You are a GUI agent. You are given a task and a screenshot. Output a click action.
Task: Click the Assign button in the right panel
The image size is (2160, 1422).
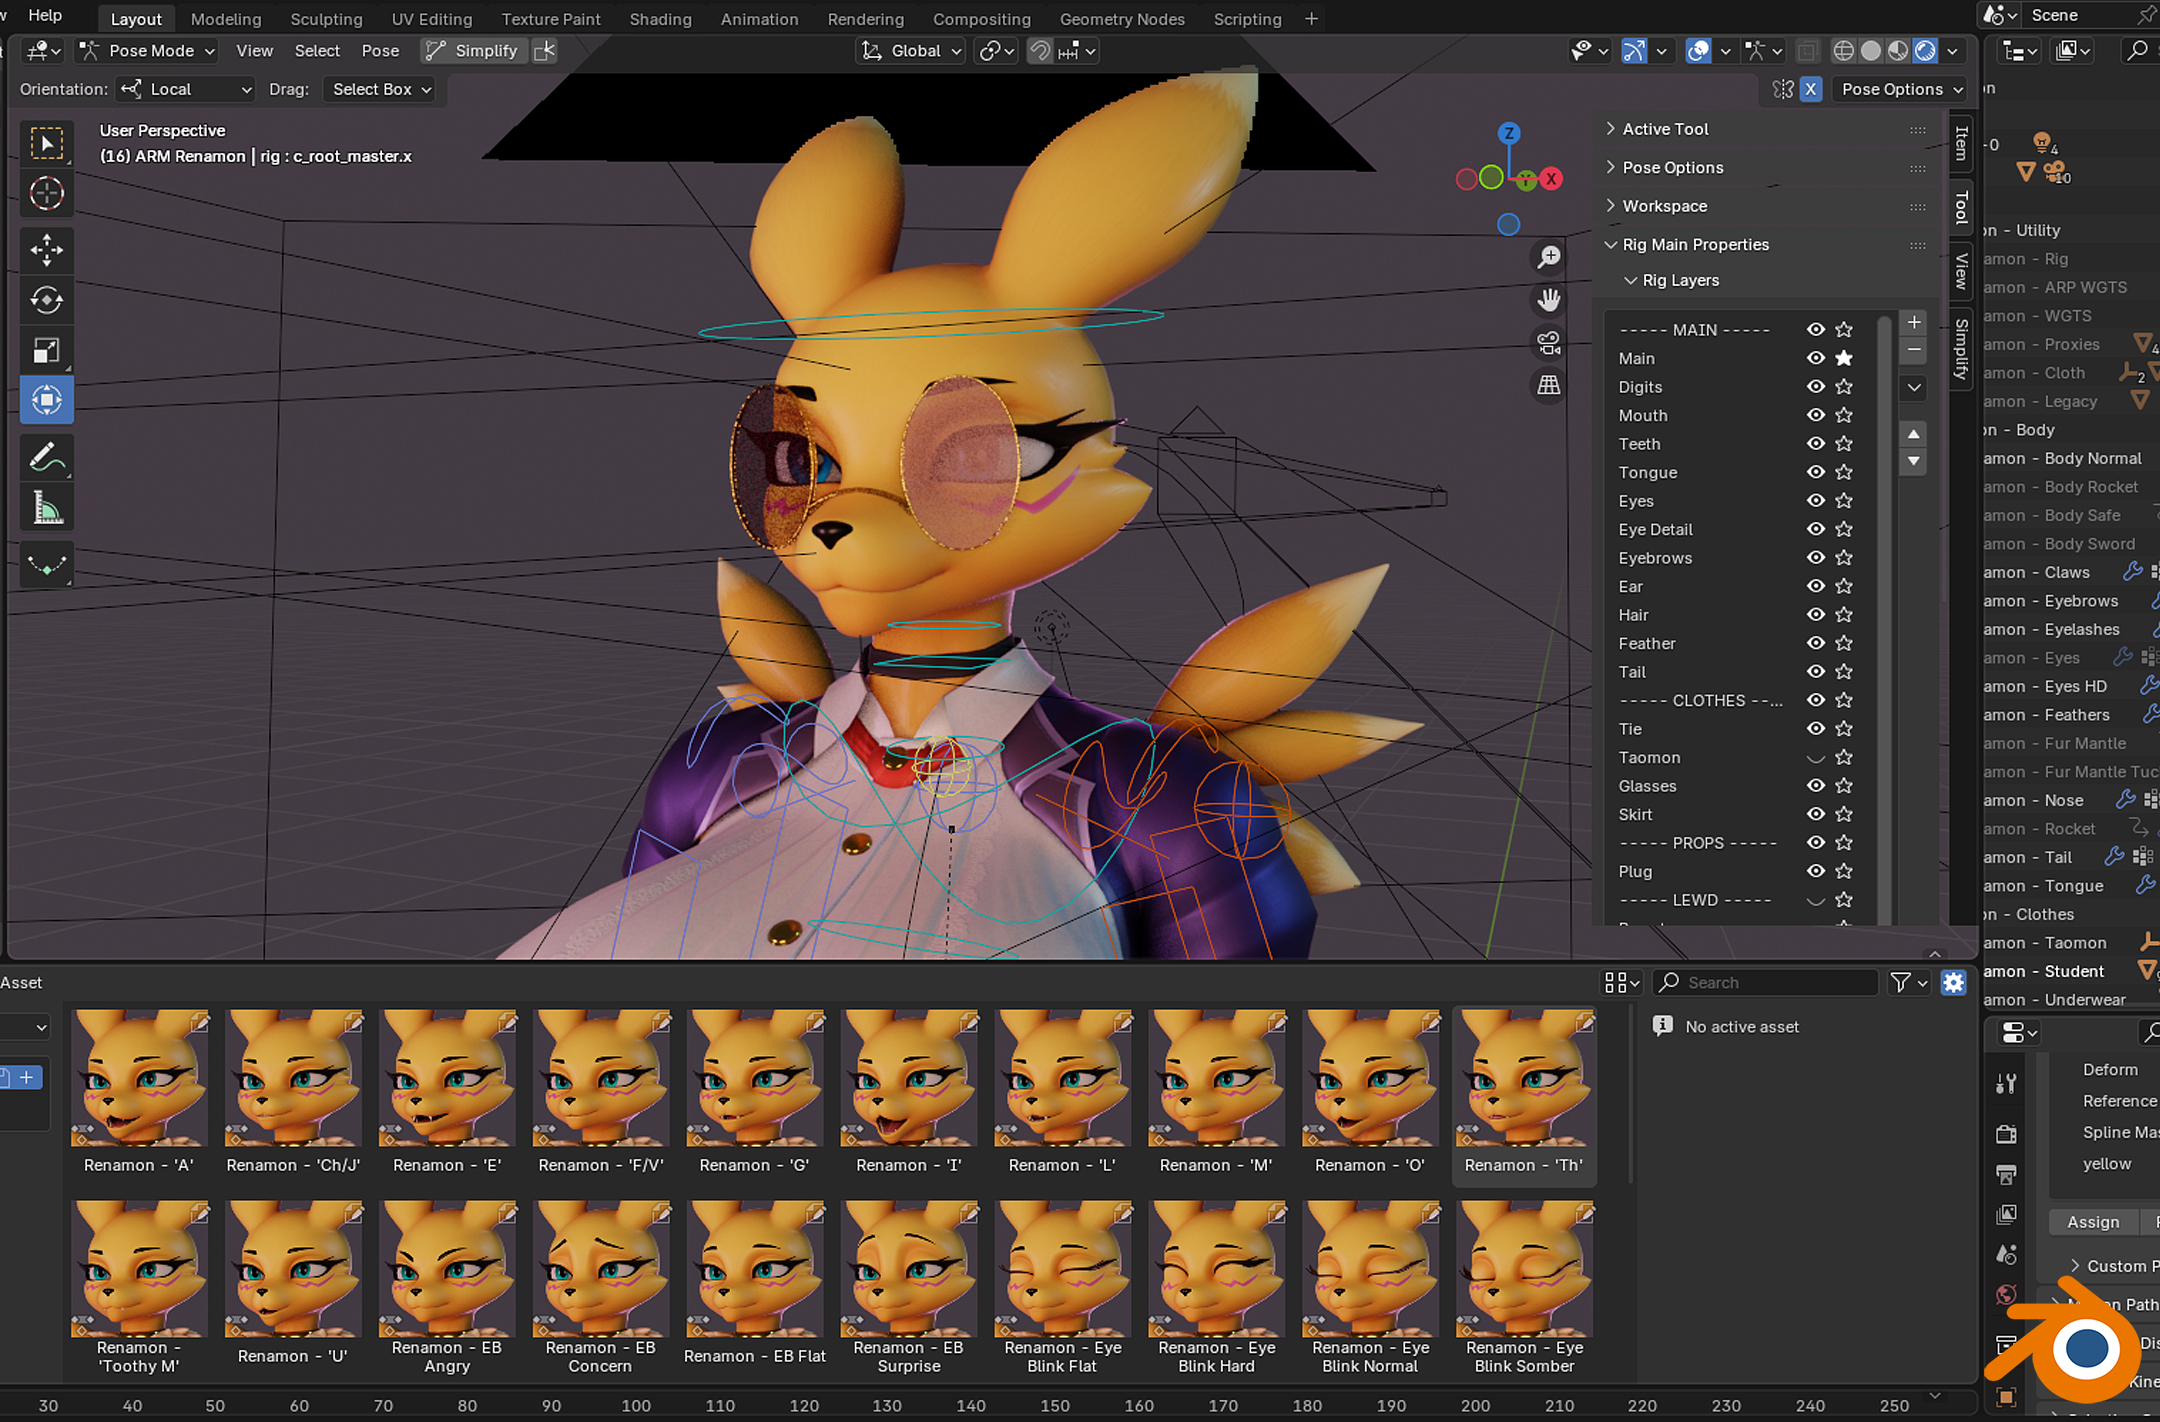click(x=2093, y=1221)
